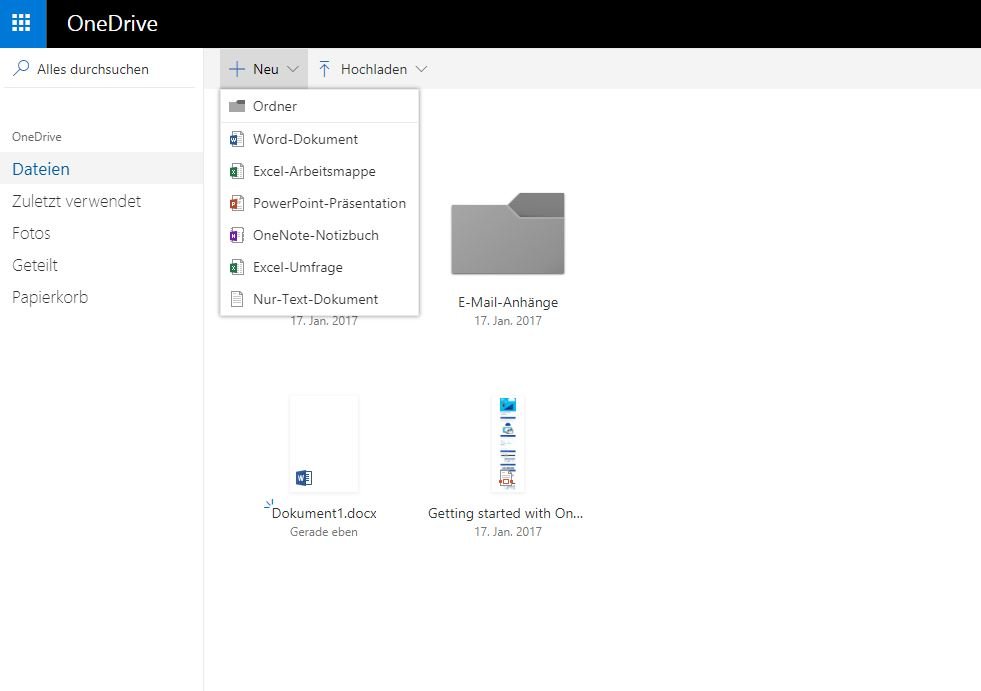
Task: Click the Dokument1.docx file name
Action: point(324,513)
